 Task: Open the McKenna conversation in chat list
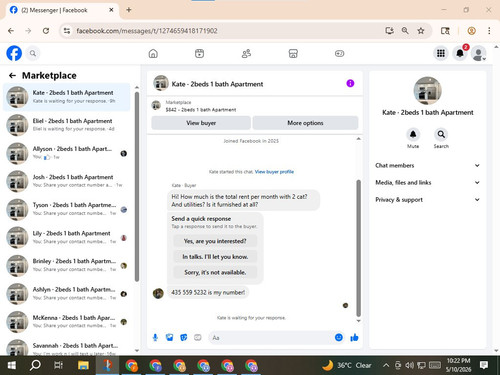click(x=67, y=321)
